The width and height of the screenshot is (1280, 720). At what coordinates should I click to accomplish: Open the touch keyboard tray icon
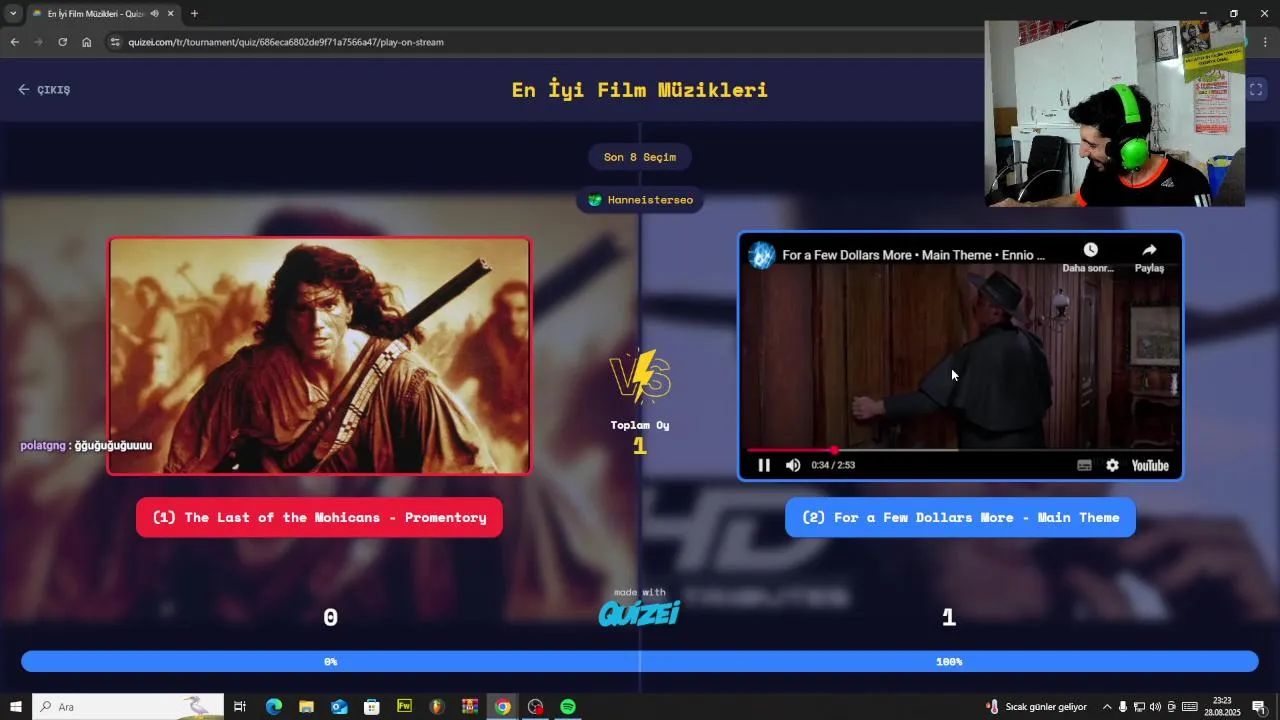click(1190, 707)
